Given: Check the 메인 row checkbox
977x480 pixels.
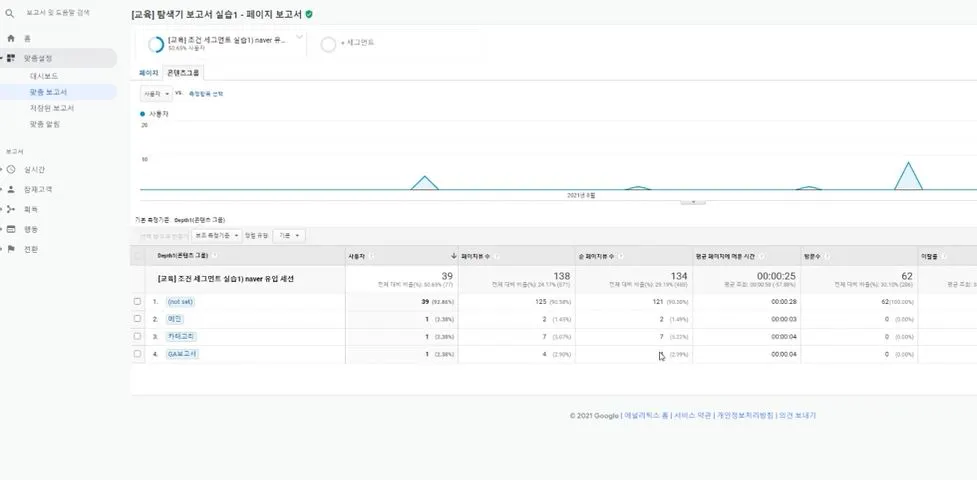Looking at the screenshot, I should pos(137,319).
